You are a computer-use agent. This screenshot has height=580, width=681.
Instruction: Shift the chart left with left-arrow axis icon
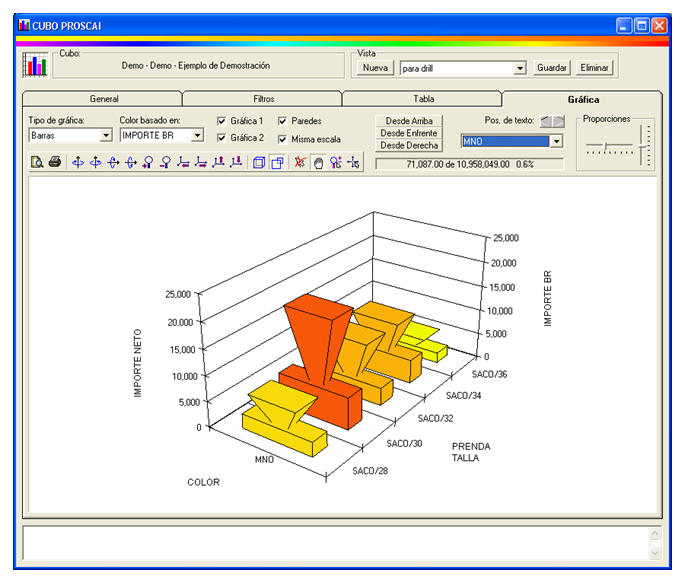183,162
